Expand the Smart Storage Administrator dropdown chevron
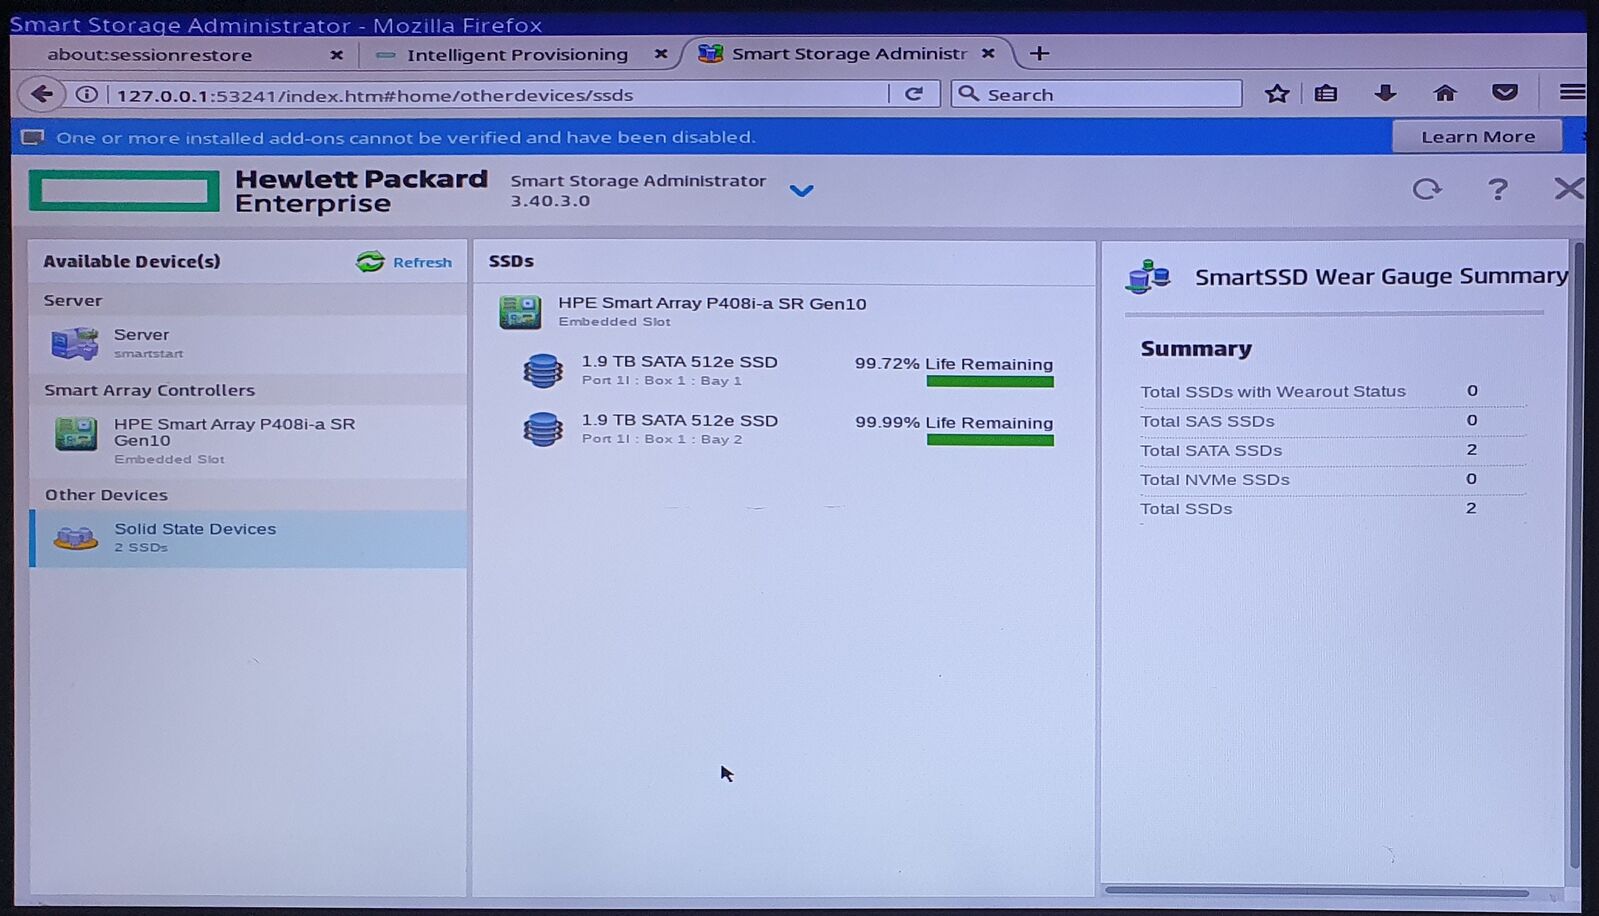Image resolution: width=1599 pixels, height=916 pixels. [x=801, y=190]
